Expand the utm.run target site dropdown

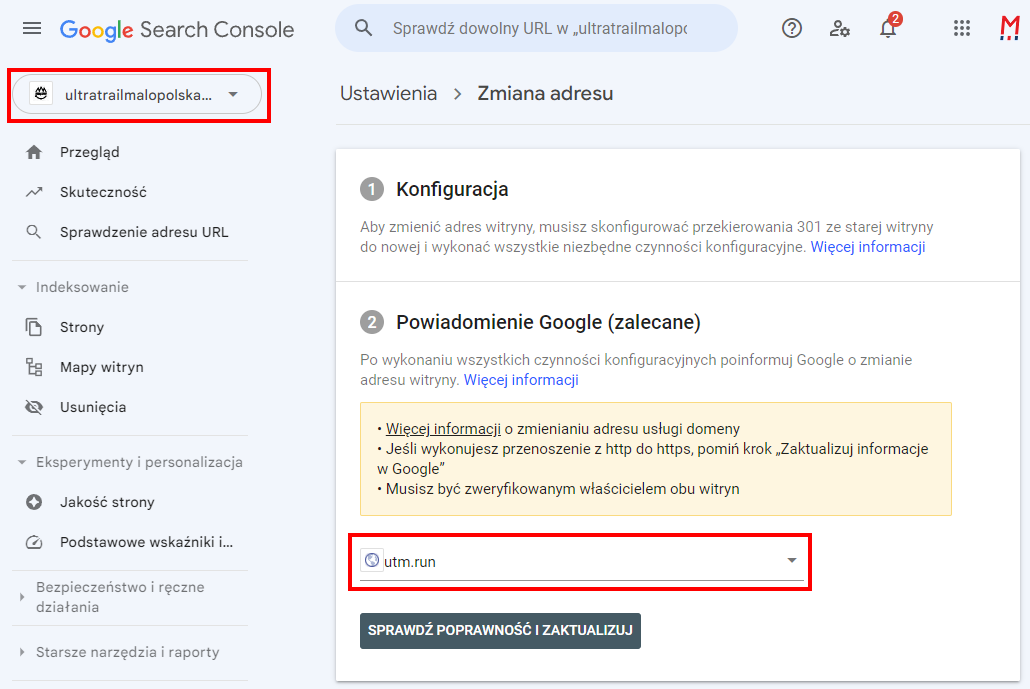792,561
